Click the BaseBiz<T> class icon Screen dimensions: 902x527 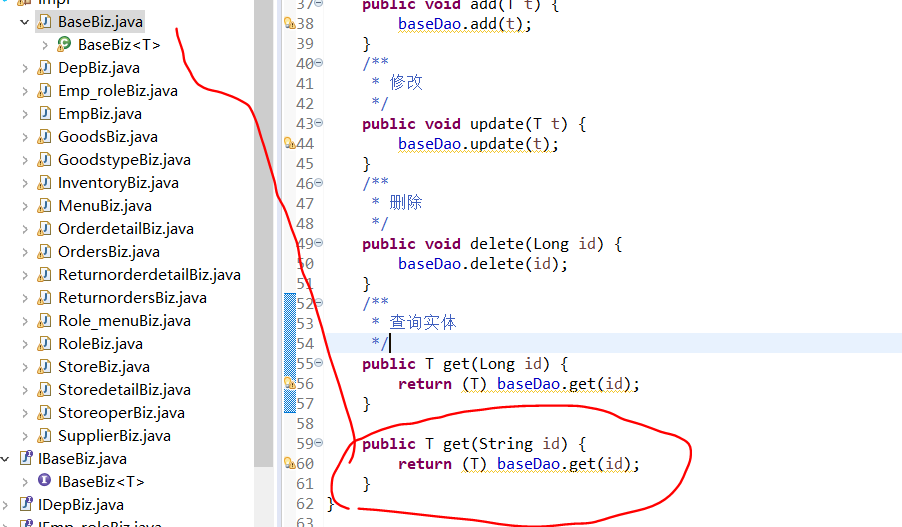[x=64, y=44]
